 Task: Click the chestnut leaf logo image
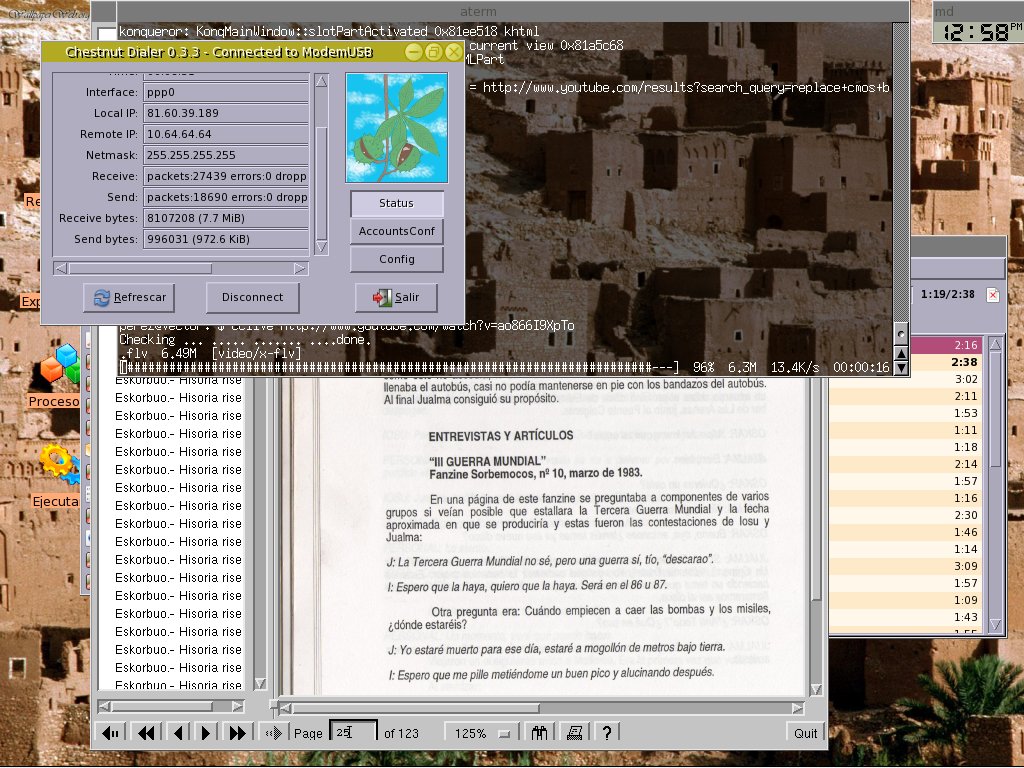[x=396, y=127]
